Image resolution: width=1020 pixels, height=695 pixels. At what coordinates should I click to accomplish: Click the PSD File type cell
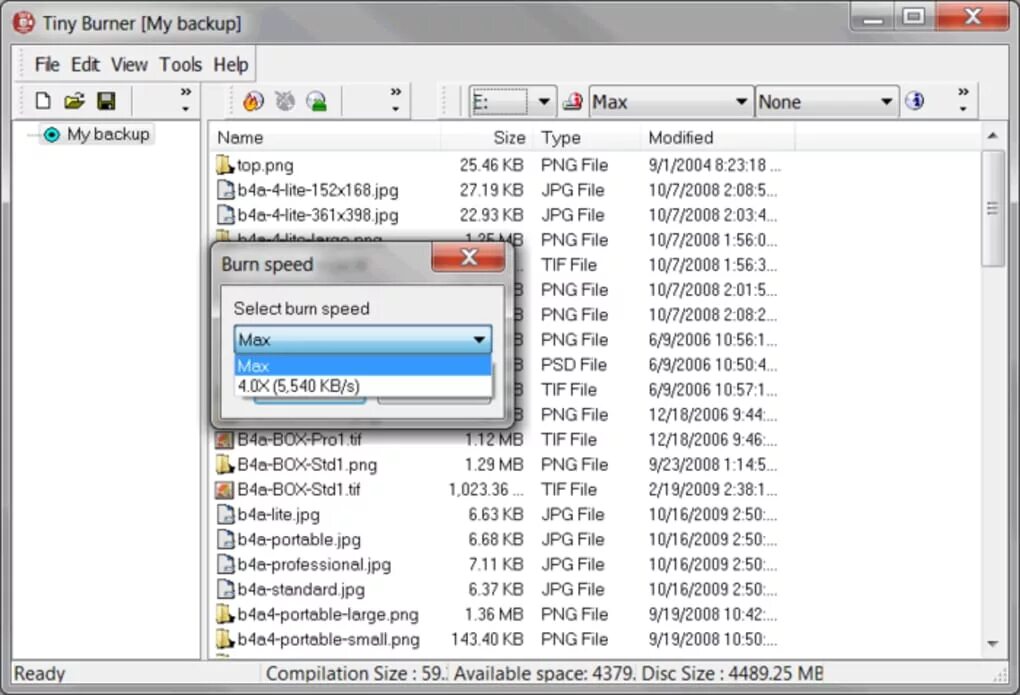coord(574,365)
